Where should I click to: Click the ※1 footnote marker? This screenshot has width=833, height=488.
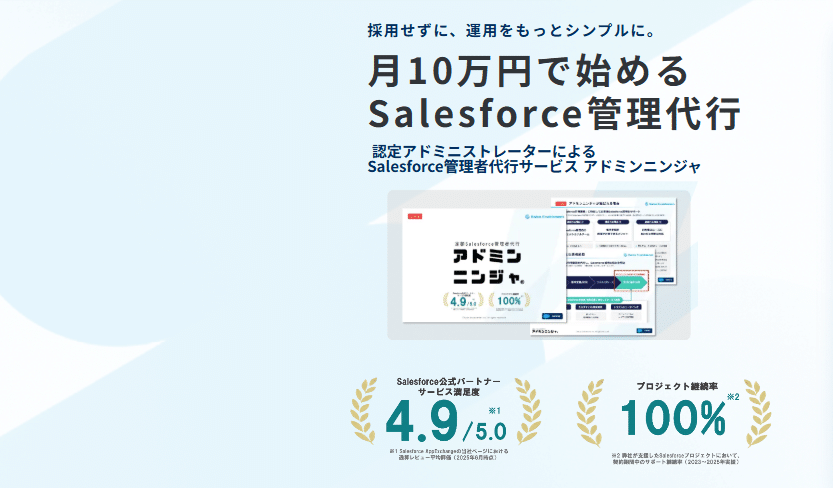tap(494, 411)
